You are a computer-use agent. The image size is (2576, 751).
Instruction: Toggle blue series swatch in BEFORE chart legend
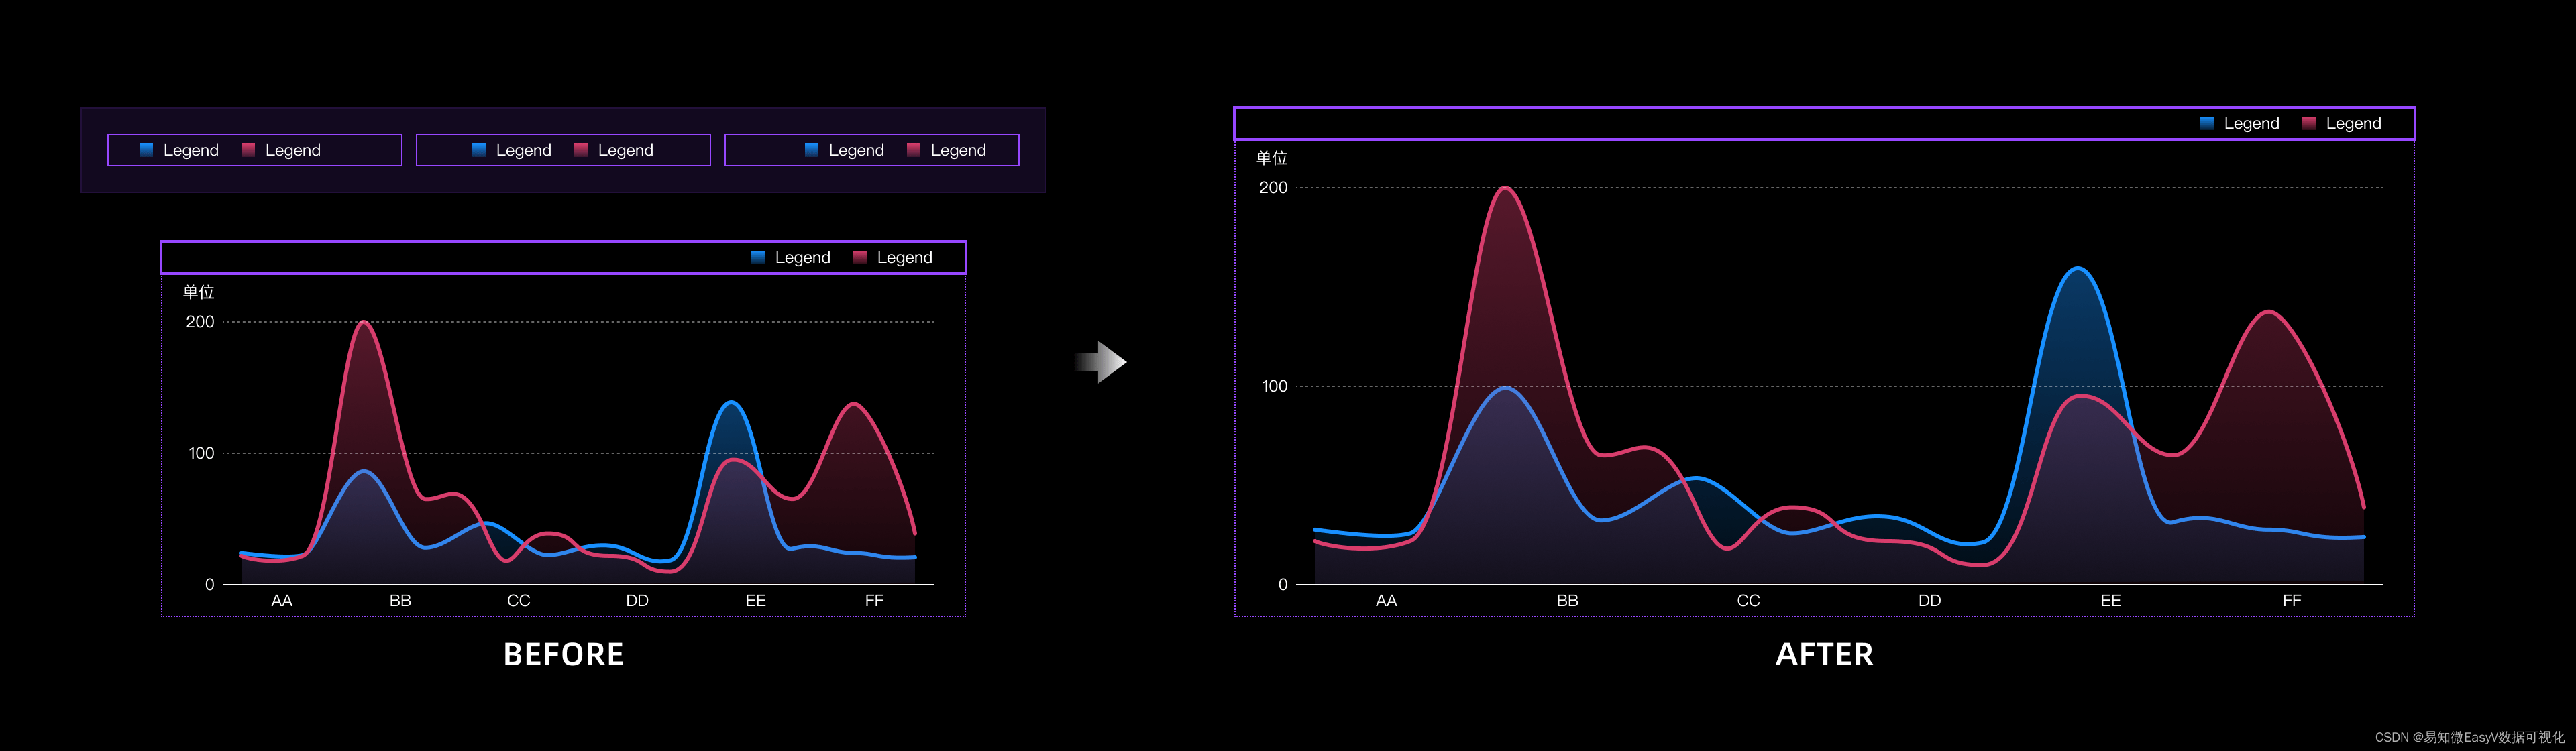[x=758, y=257]
